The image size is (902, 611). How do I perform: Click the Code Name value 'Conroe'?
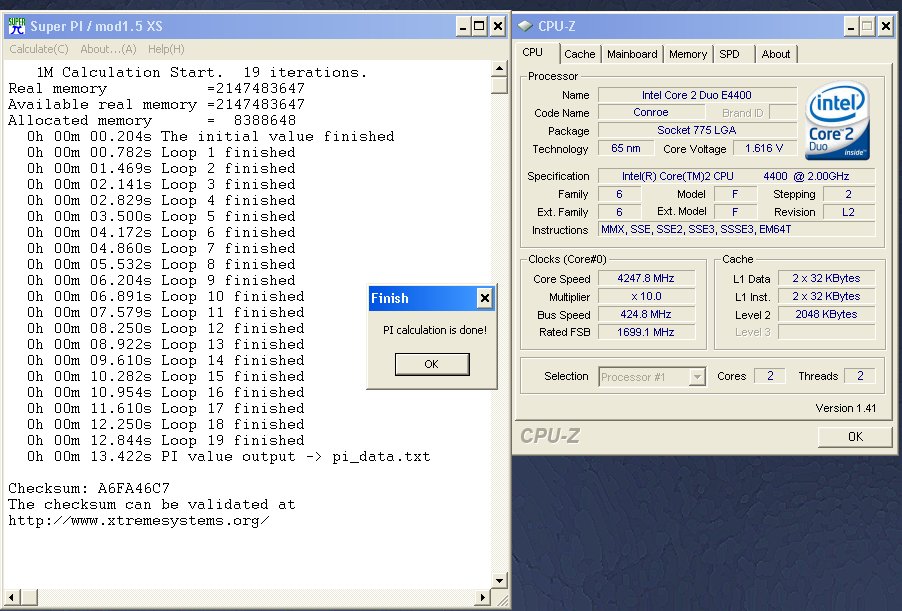click(651, 112)
